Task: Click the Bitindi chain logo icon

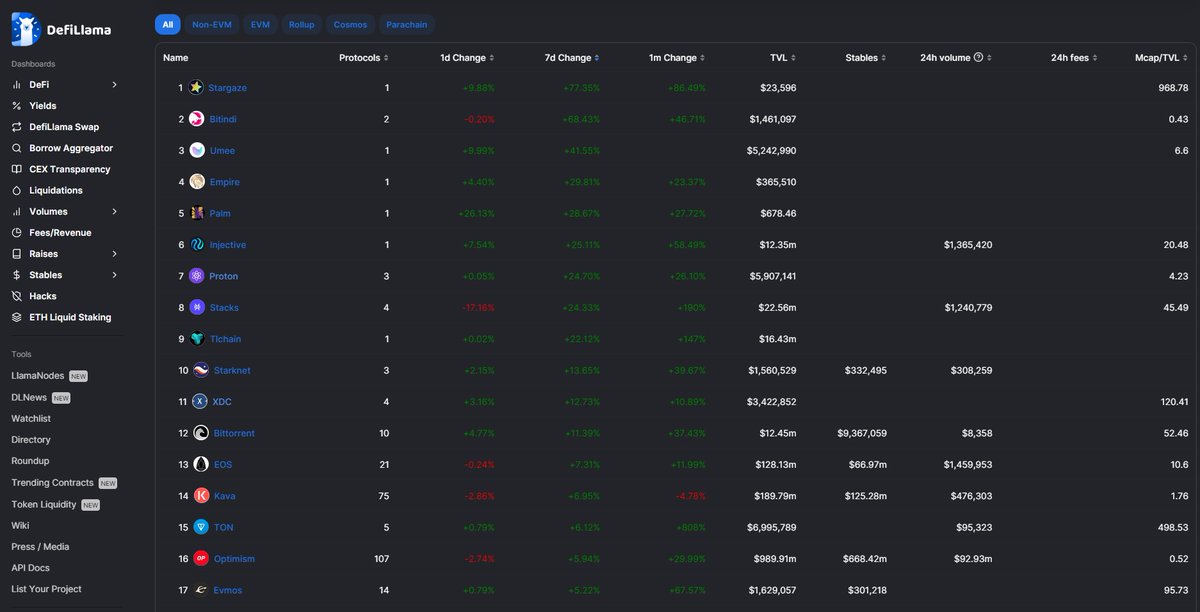Action: [196, 119]
